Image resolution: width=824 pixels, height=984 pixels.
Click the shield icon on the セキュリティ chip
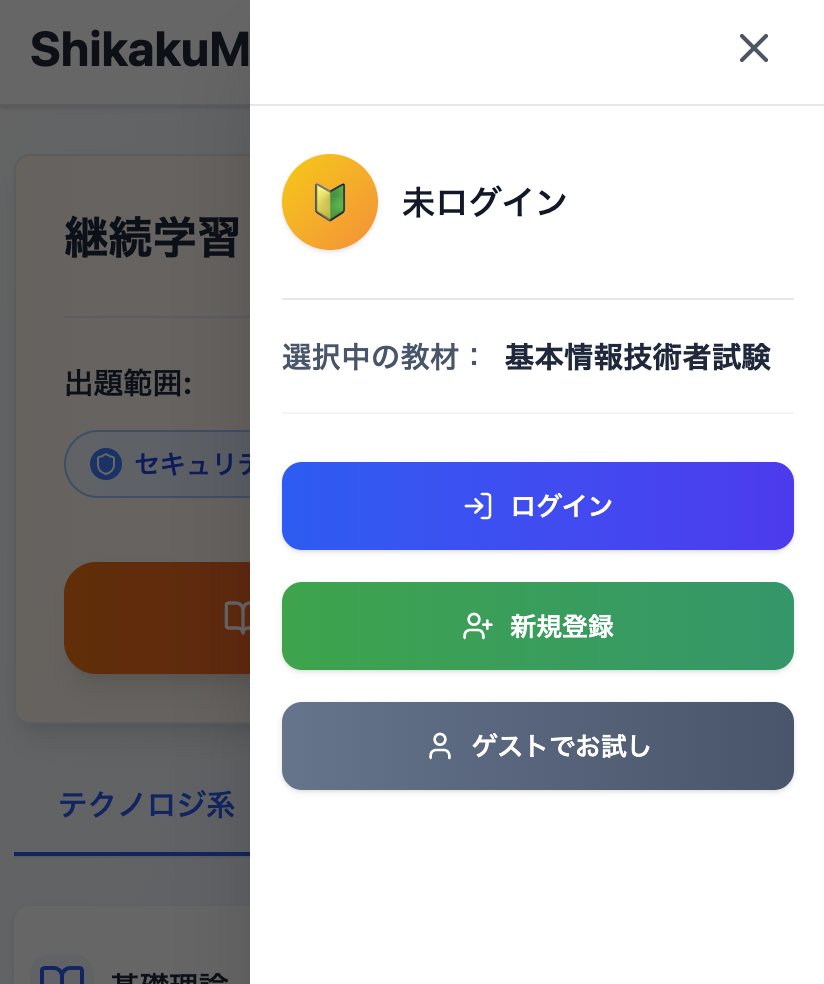tap(105, 464)
